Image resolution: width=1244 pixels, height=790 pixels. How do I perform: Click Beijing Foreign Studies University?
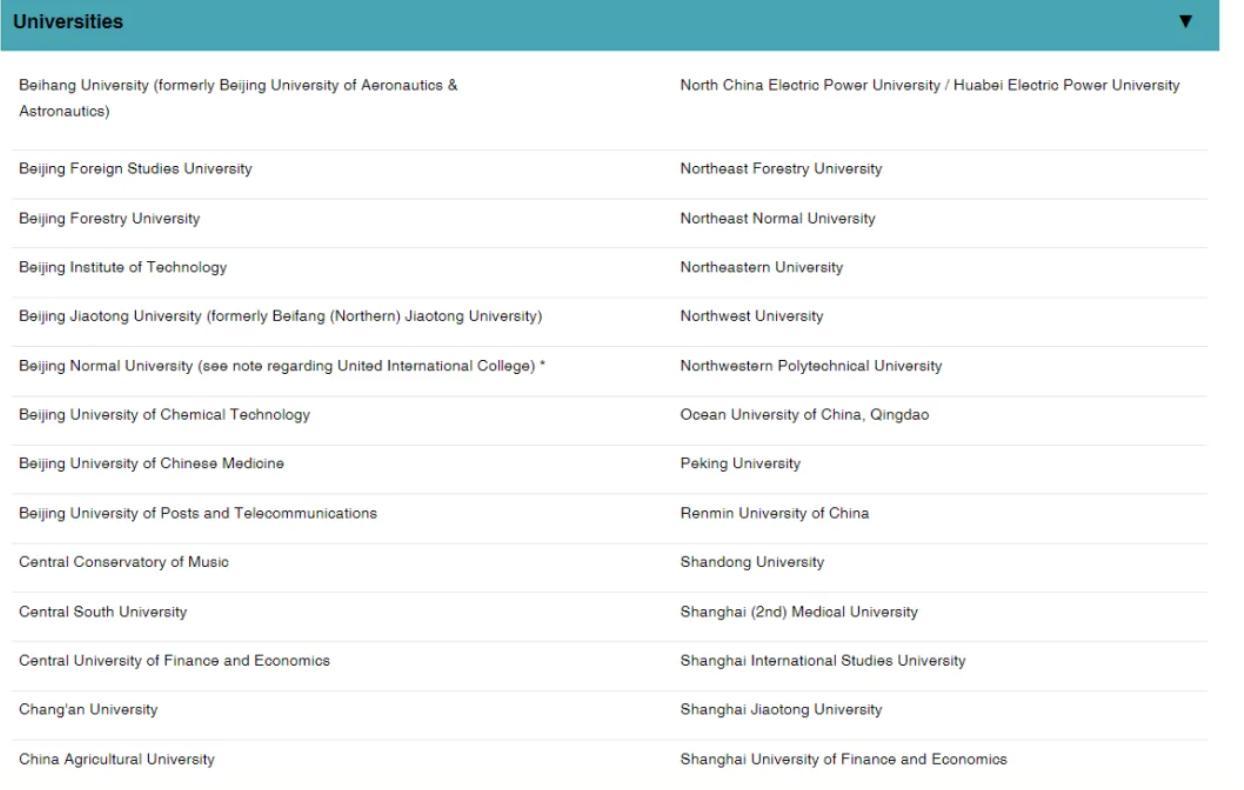(135, 169)
